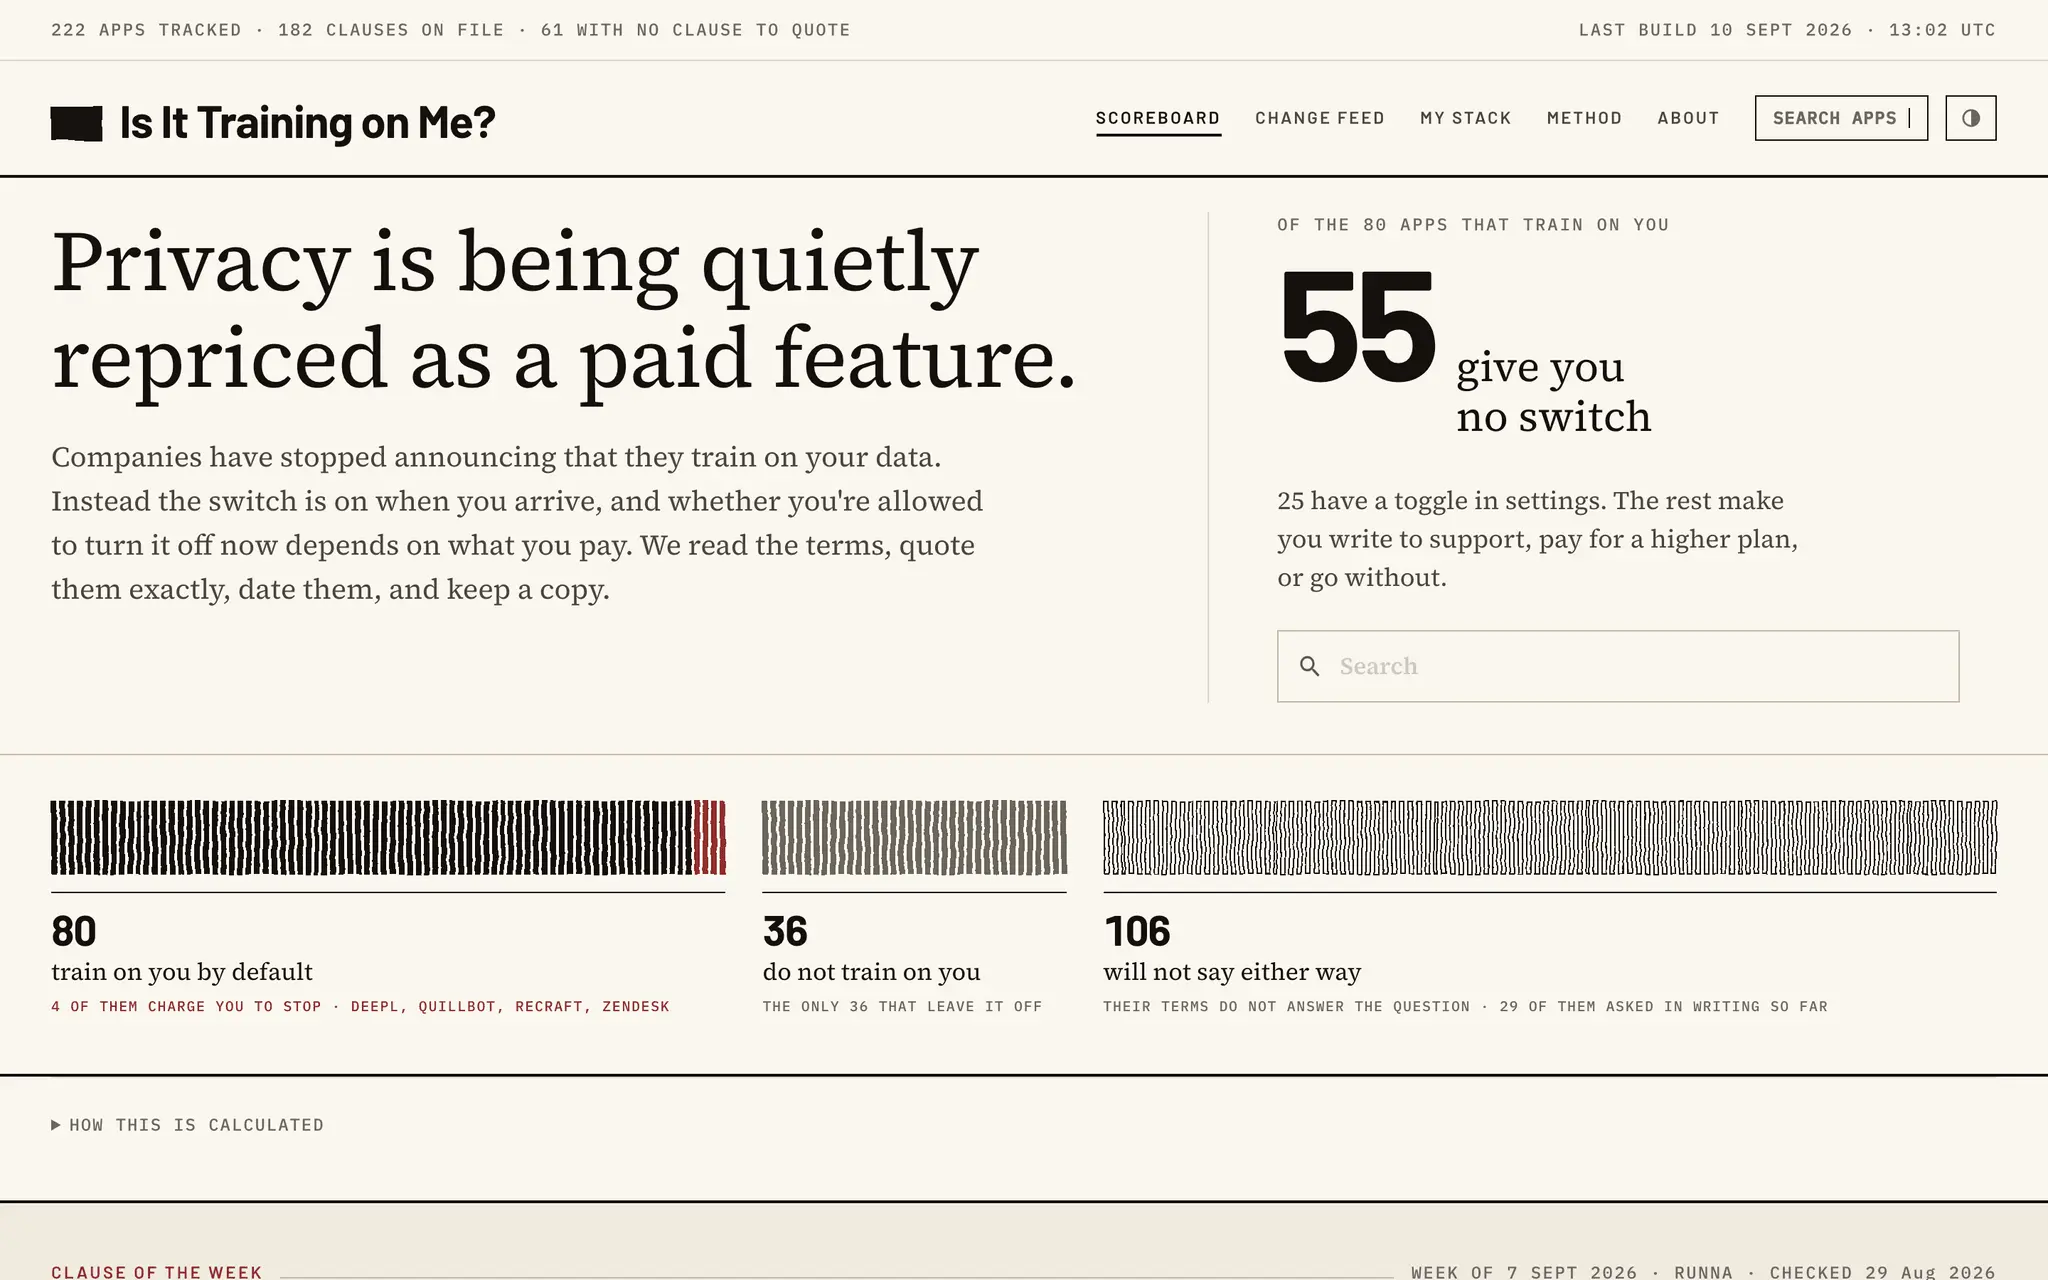Viewport: 2048px width, 1280px height.
Task: Click the outlined 106 apps tally bar
Action: click(1550, 838)
